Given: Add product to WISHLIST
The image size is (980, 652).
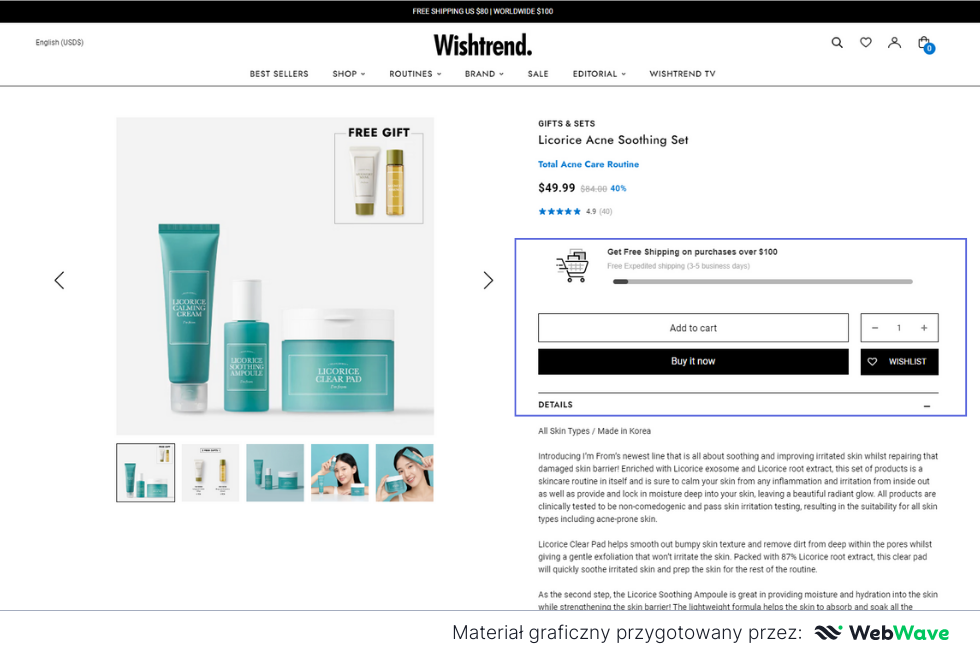Looking at the screenshot, I should coord(899,362).
